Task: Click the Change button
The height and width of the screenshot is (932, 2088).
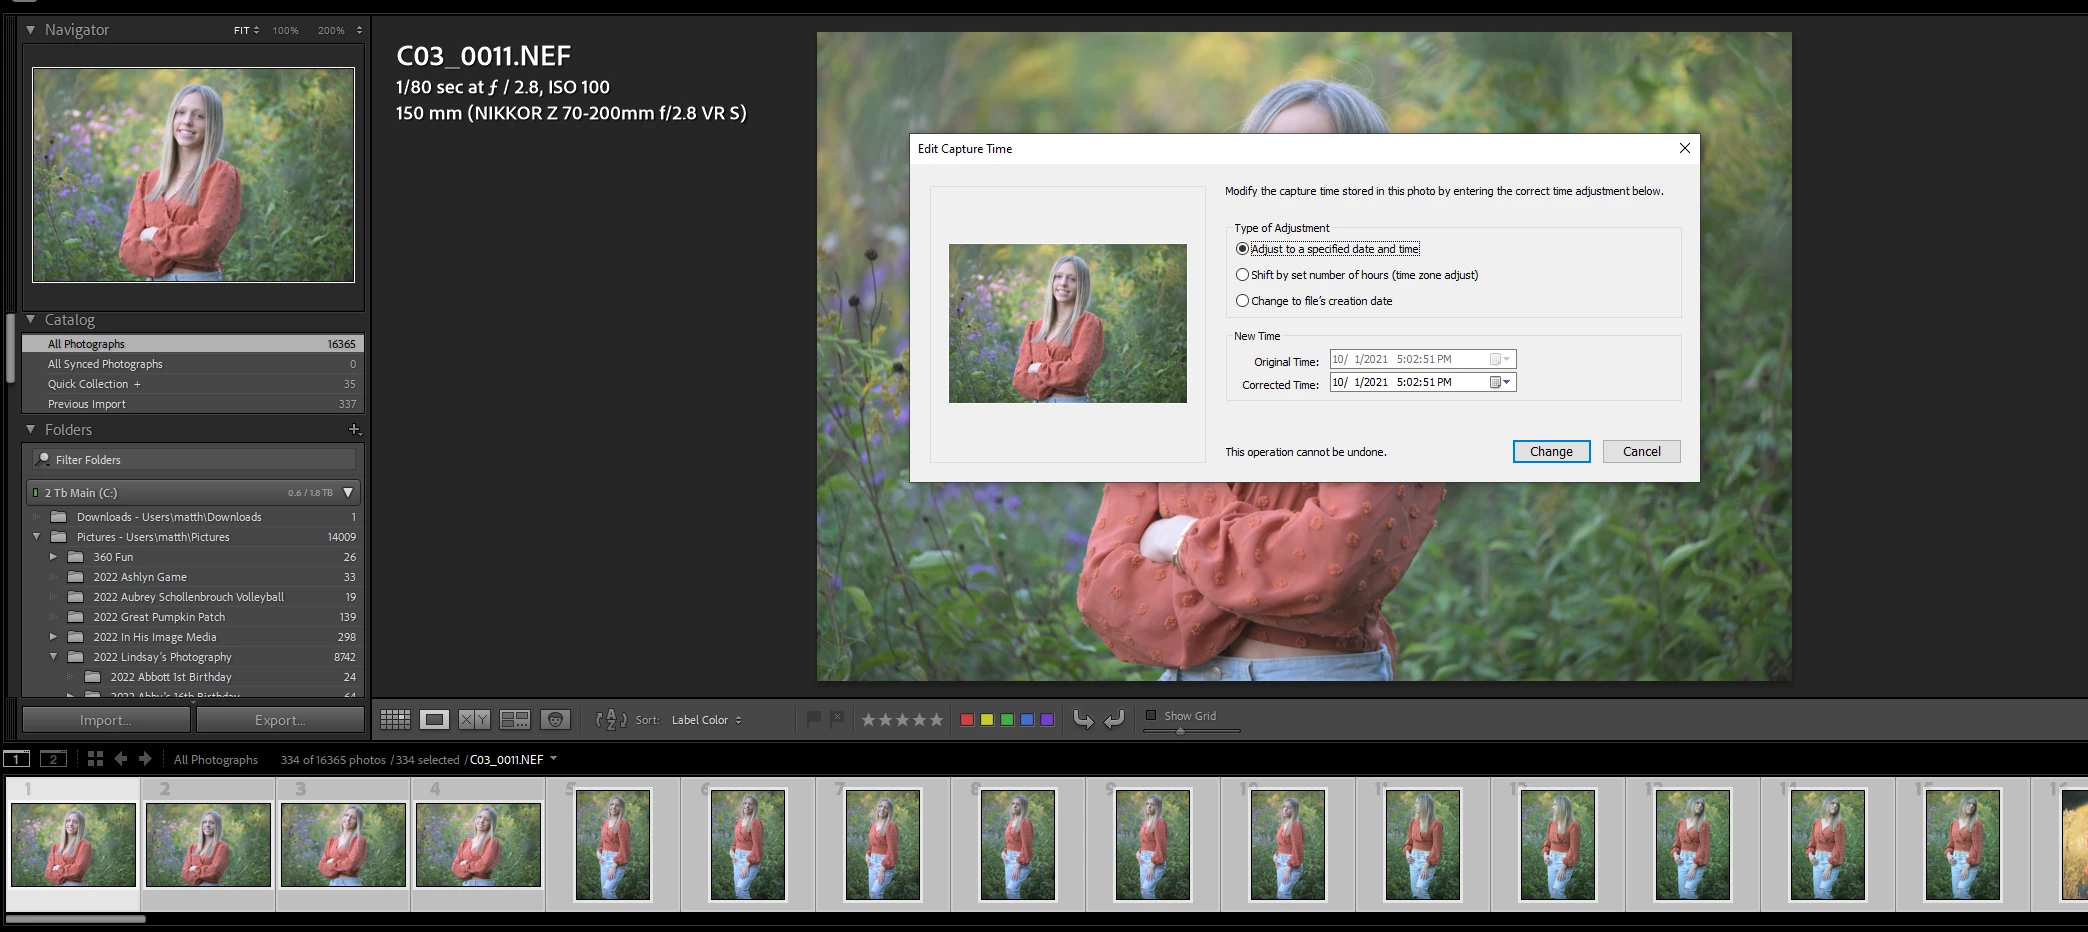Action: pyautogui.click(x=1551, y=452)
